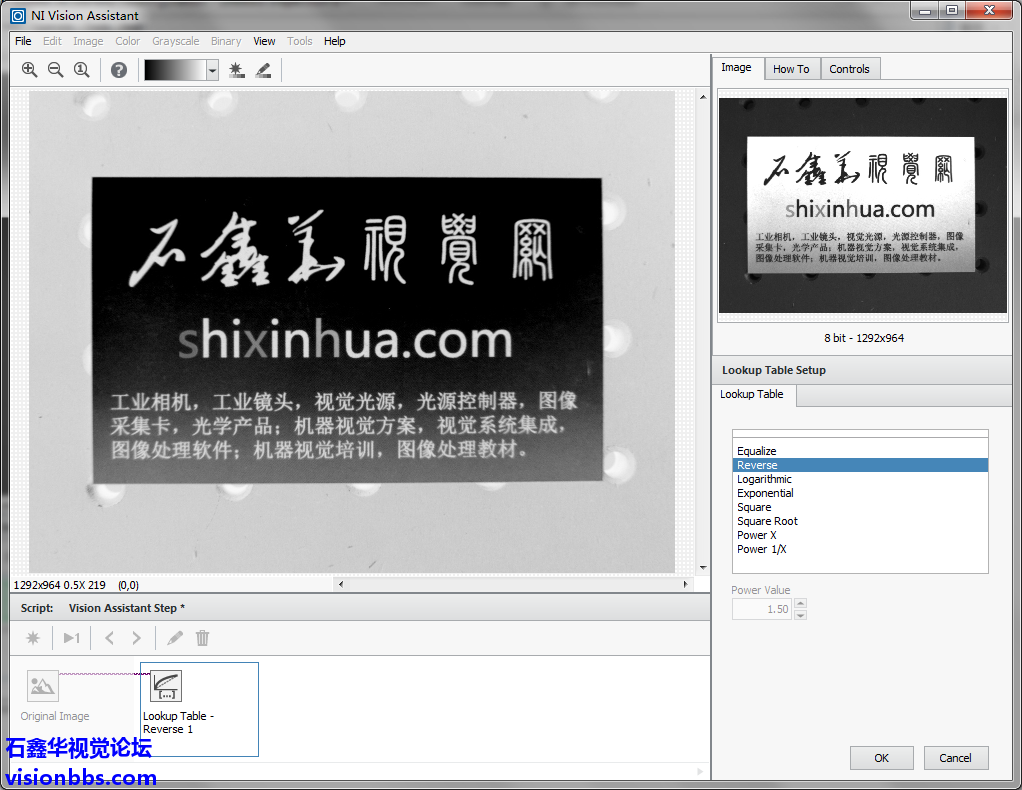The image size is (1022, 790).
Task: Switch to the Controls tab
Action: [849, 69]
